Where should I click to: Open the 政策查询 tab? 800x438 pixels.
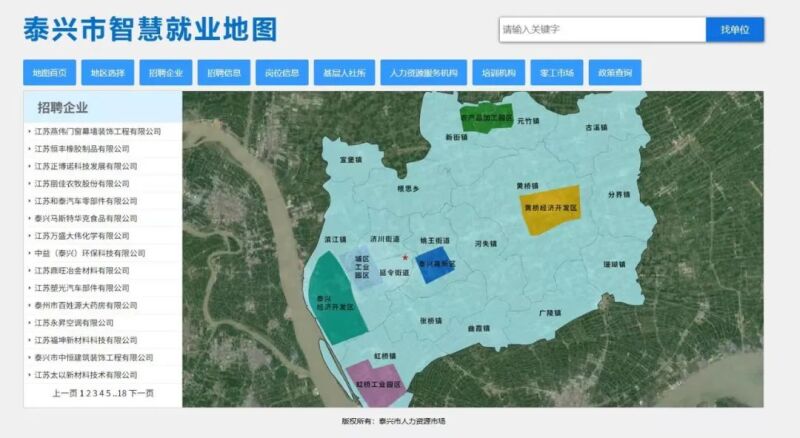(615, 73)
